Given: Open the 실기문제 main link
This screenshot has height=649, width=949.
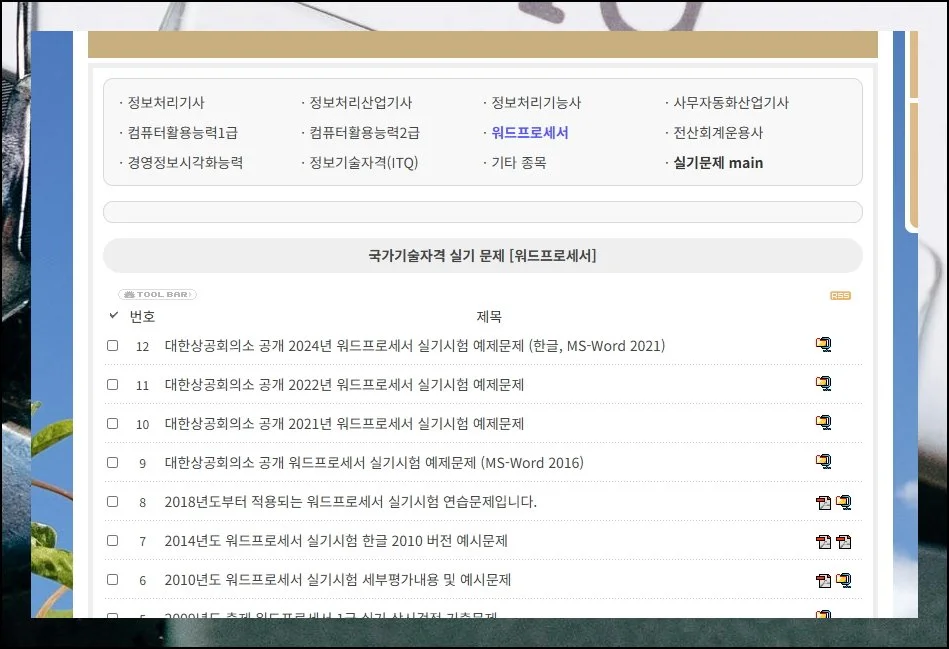Looking at the screenshot, I should pyautogui.click(x=717, y=163).
